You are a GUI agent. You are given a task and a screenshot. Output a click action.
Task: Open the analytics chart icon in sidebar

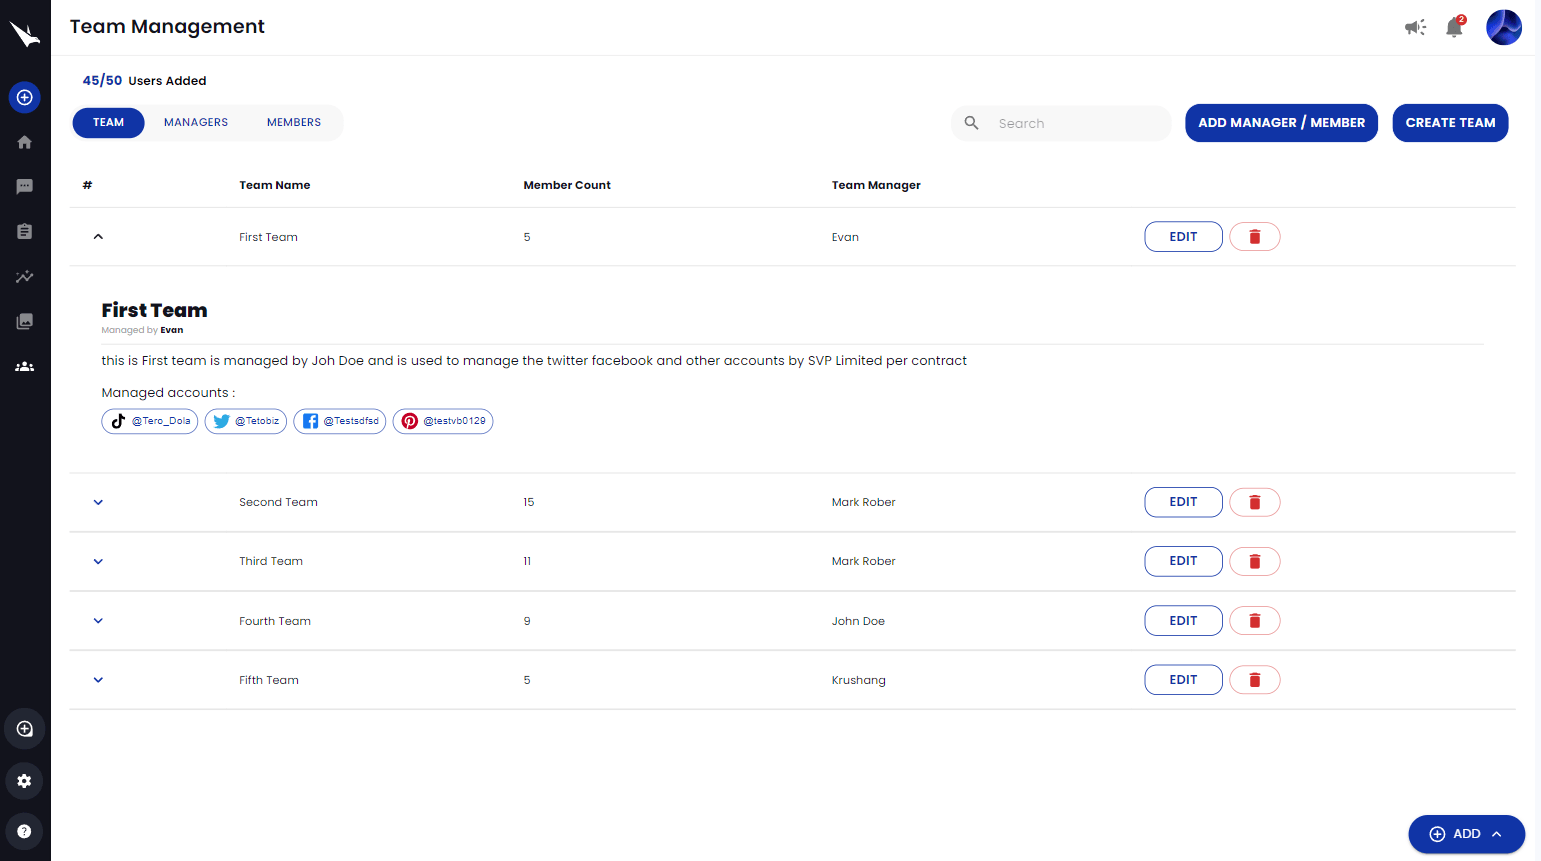(x=25, y=277)
